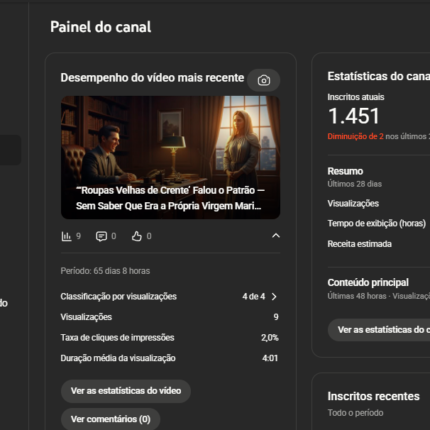Collapse video details with up chevron

(276, 236)
